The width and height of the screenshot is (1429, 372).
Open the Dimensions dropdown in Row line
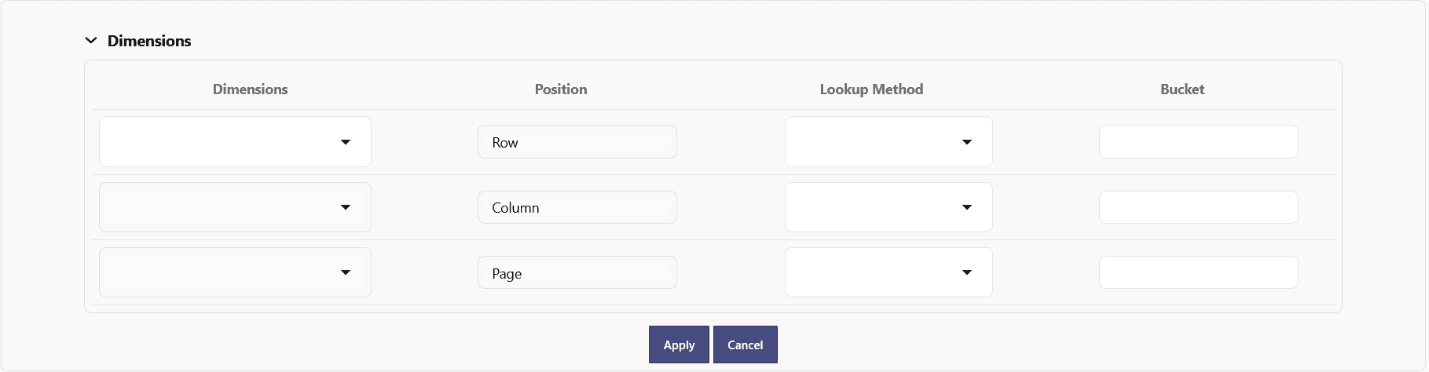click(x=235, y=142)
